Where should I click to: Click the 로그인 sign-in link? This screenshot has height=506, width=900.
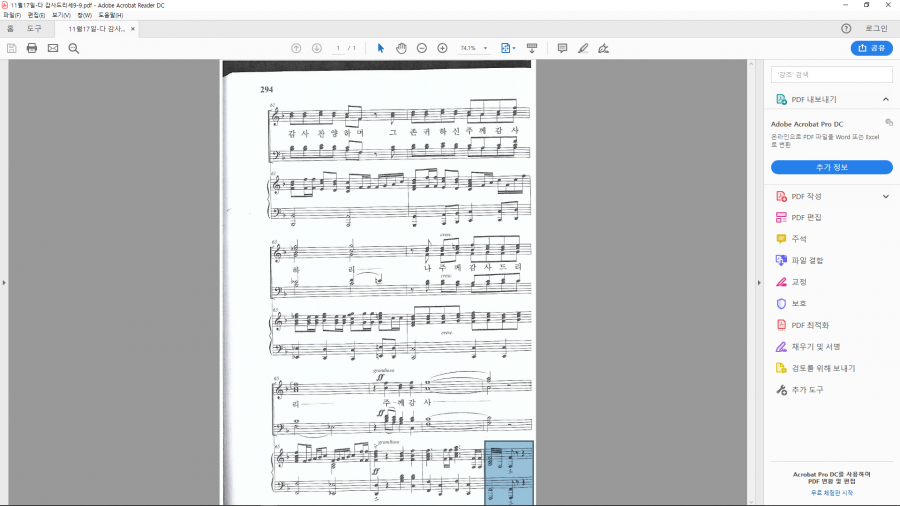click(876, 28)
